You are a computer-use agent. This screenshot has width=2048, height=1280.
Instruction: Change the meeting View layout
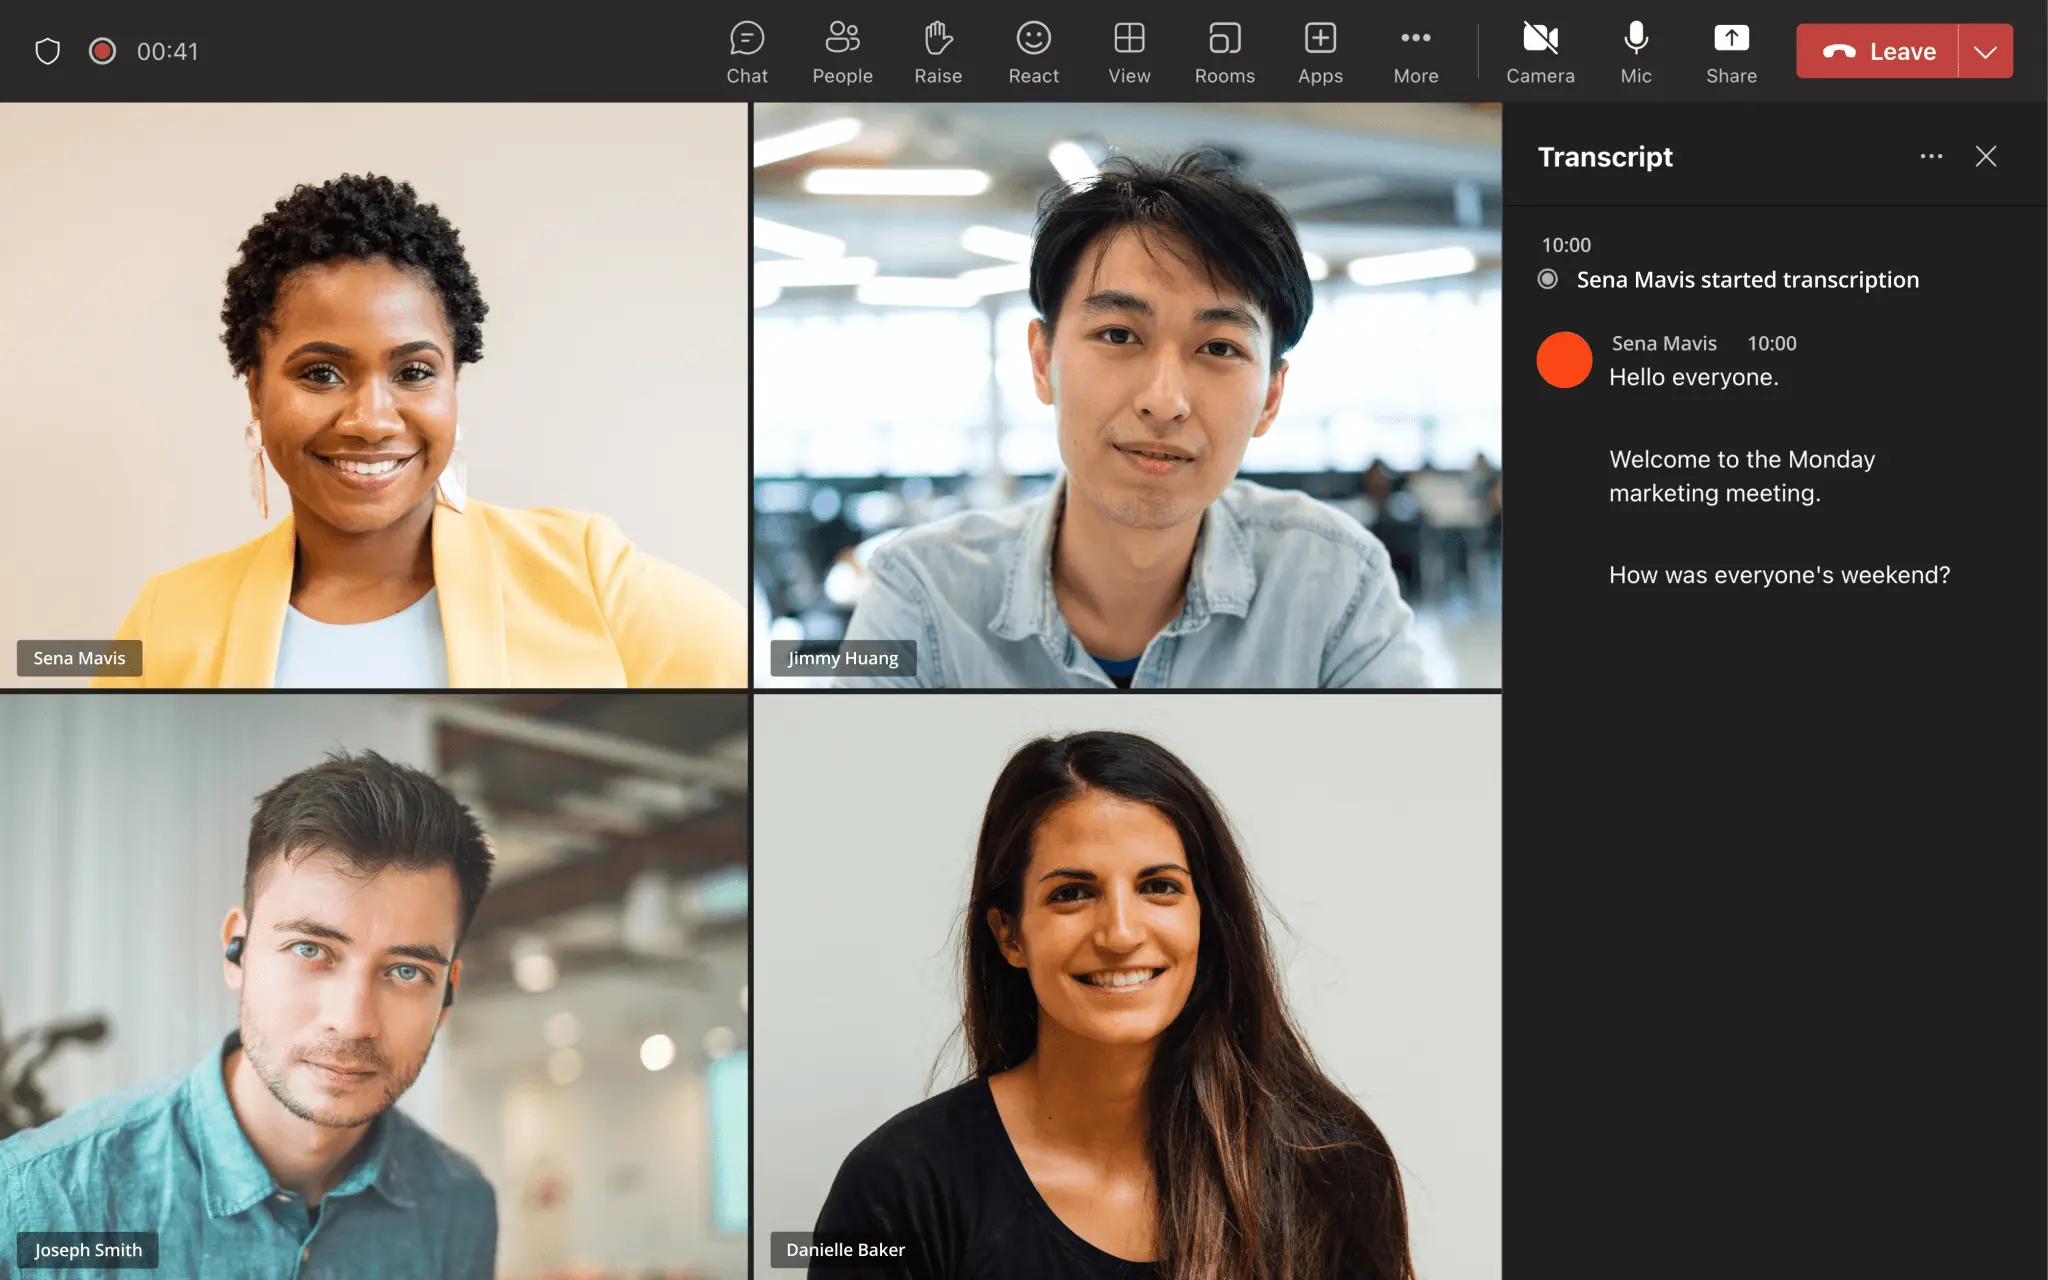click(x=1129, y=52)
